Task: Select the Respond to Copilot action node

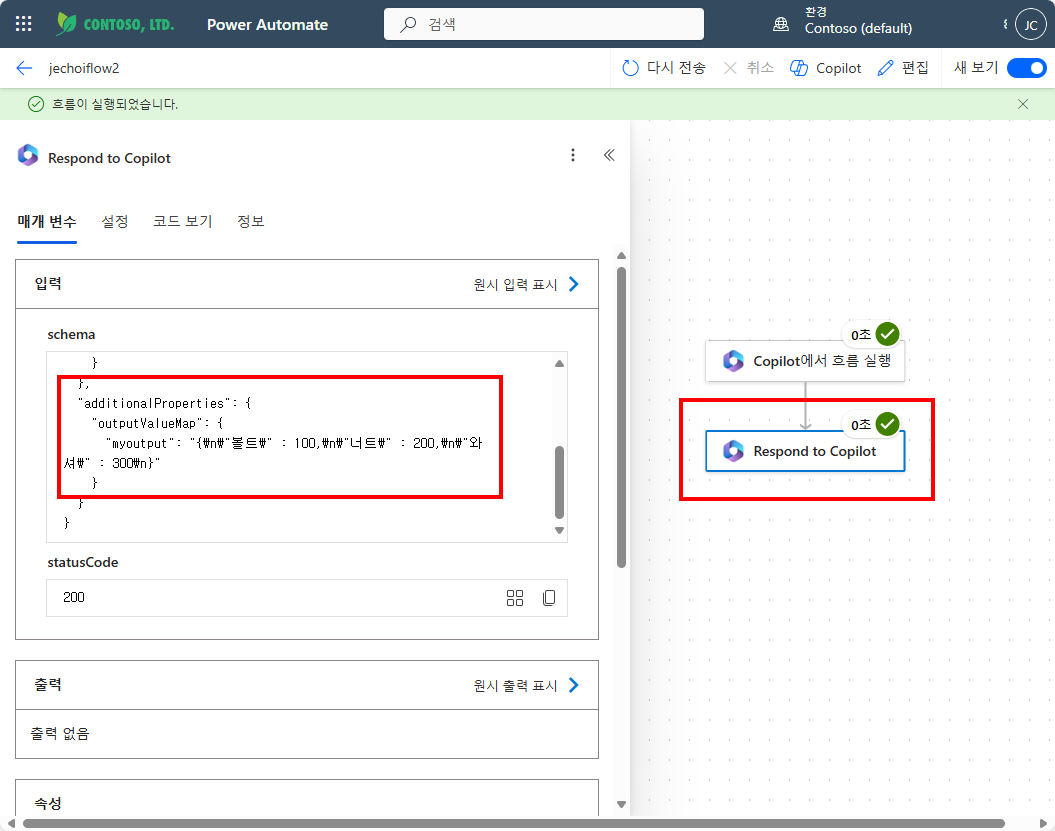Action: (805, 451)
